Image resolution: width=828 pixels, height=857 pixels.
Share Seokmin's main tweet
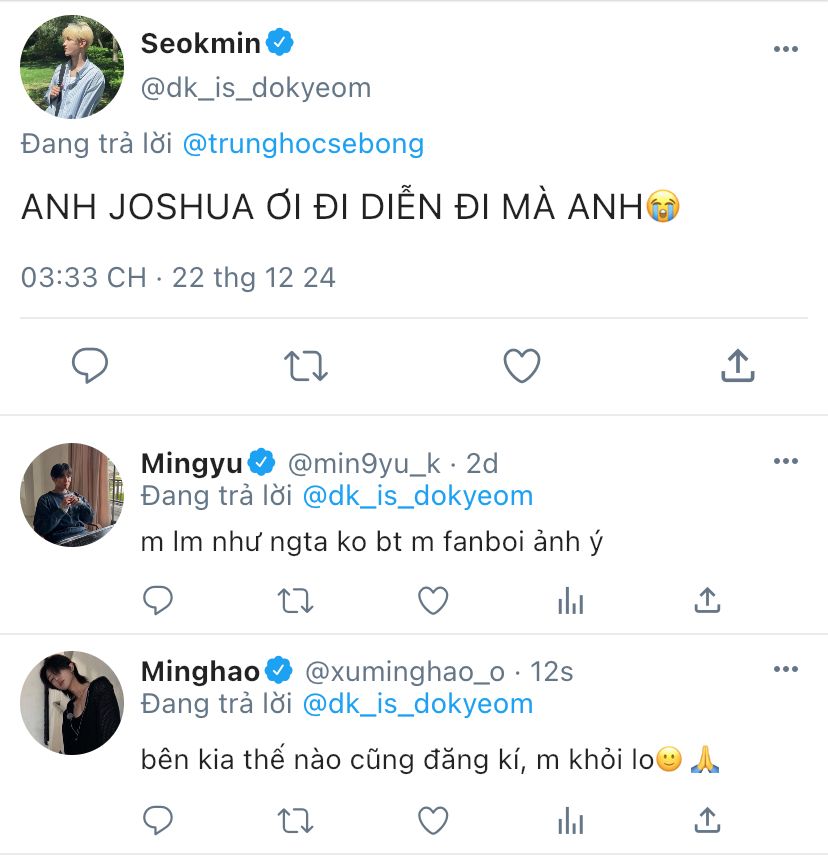point(737,366)
